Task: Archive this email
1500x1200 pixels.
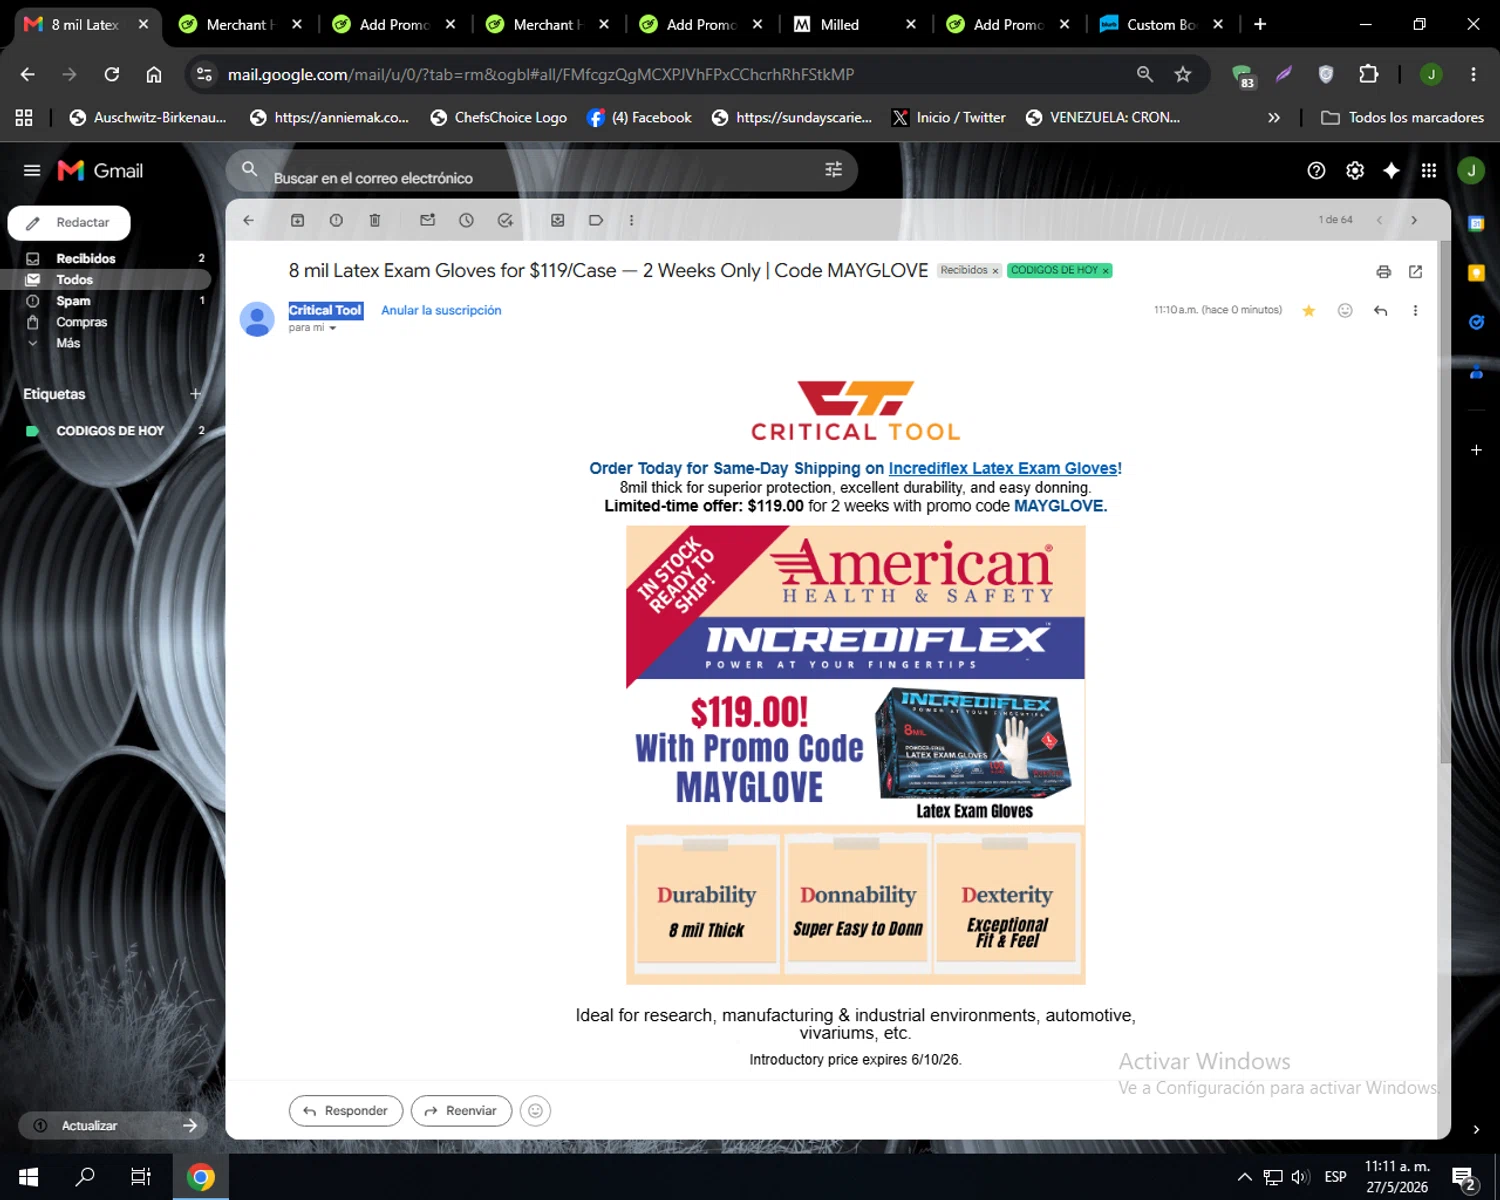Action: point(297,220)
